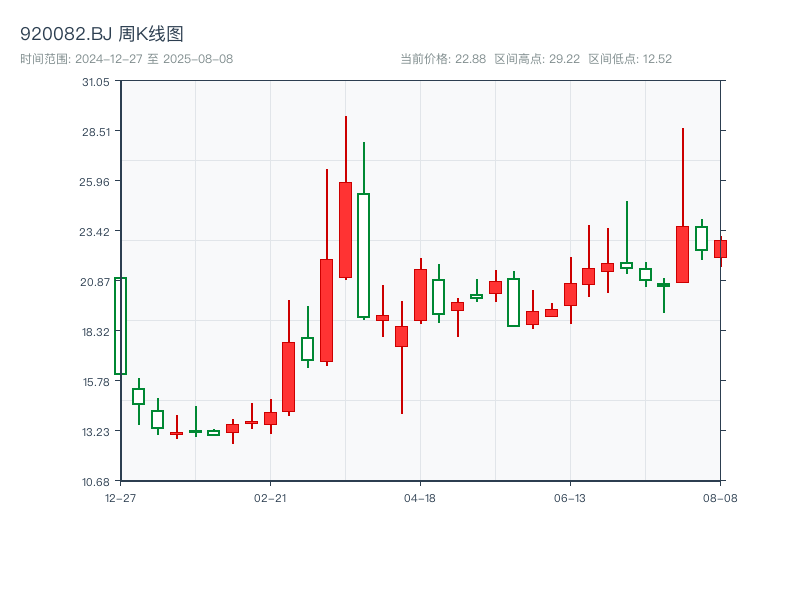
Task: Click the 08-08 x-axis date label
Action: [720, 498]
